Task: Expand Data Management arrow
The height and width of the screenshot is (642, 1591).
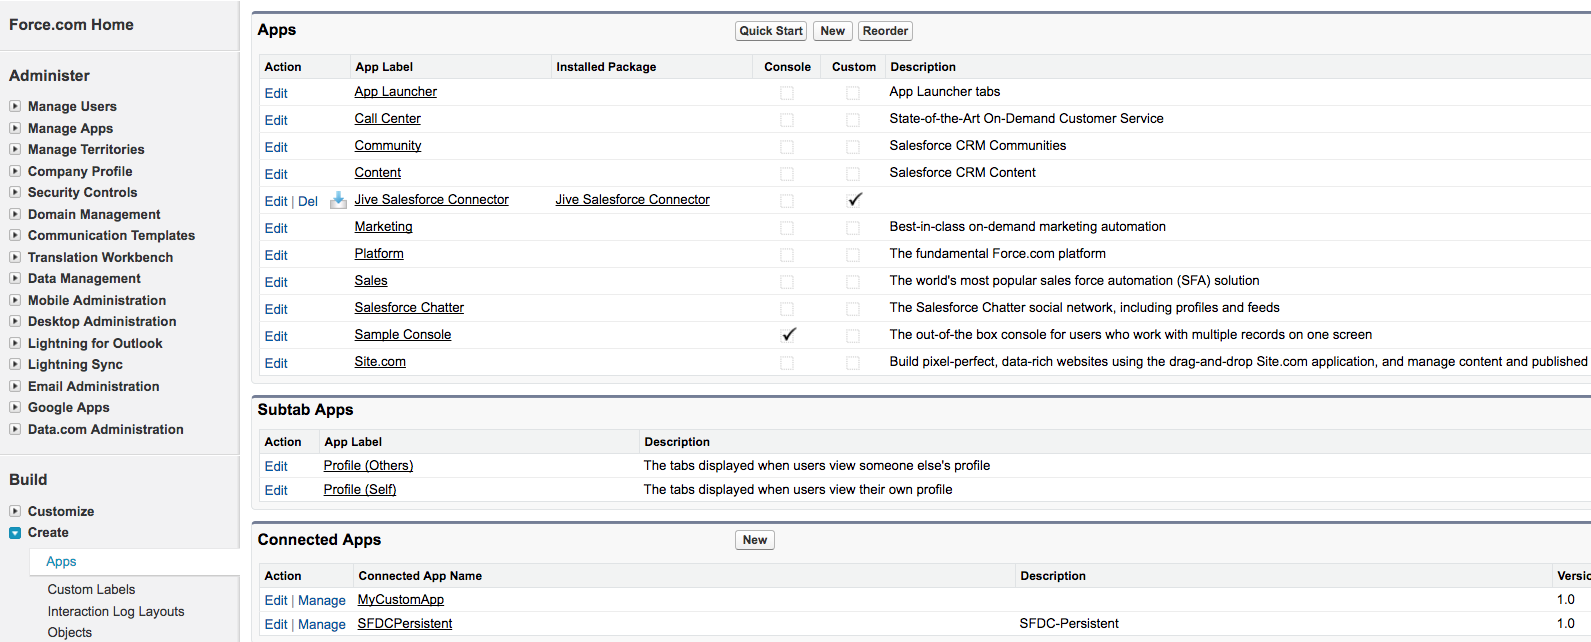Action: coord(15,278)
